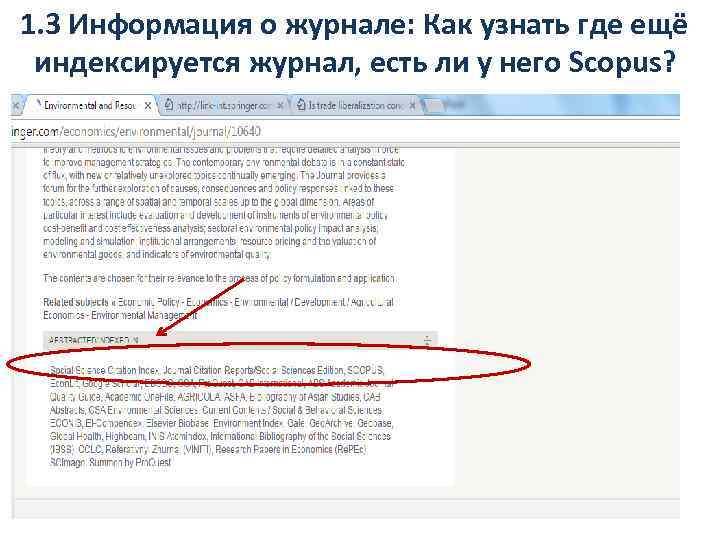The image size is (720, 540).
Task: Open the Economic Policy related subject
Action: pyautogui.click(x=149, y=303)
